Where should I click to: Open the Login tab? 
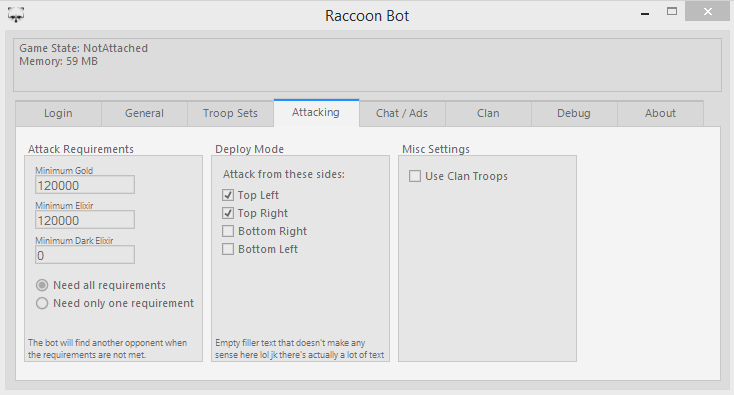58,113
